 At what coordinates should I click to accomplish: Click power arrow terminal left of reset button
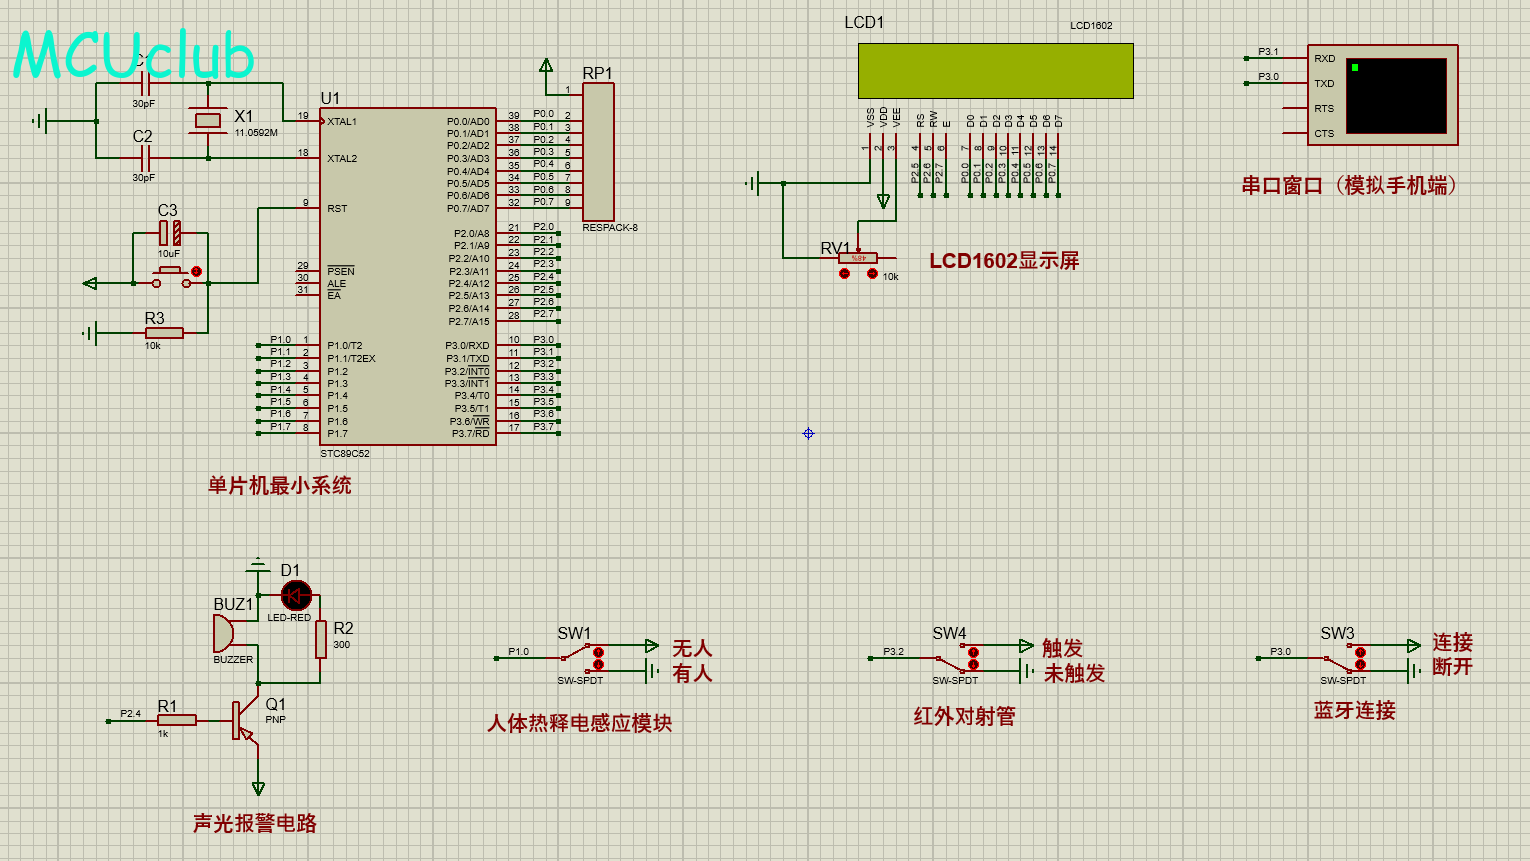[90, 283]
